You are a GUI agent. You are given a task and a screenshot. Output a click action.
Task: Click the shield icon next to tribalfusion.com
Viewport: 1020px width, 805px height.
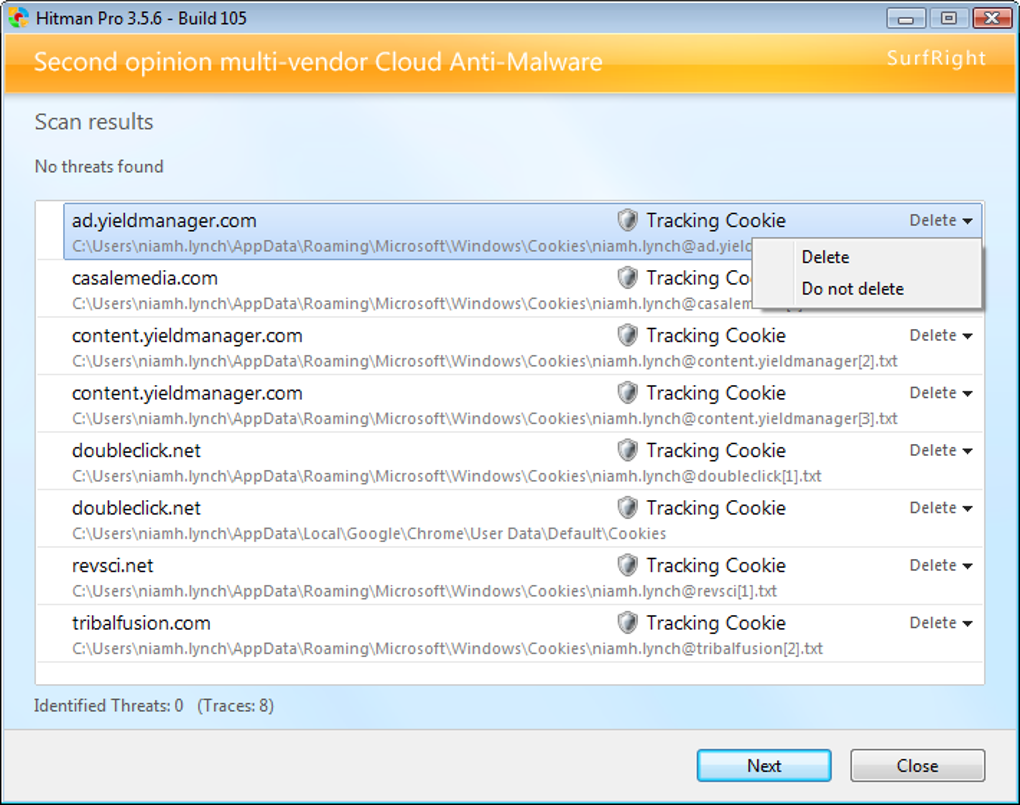[x=627, y=623]
